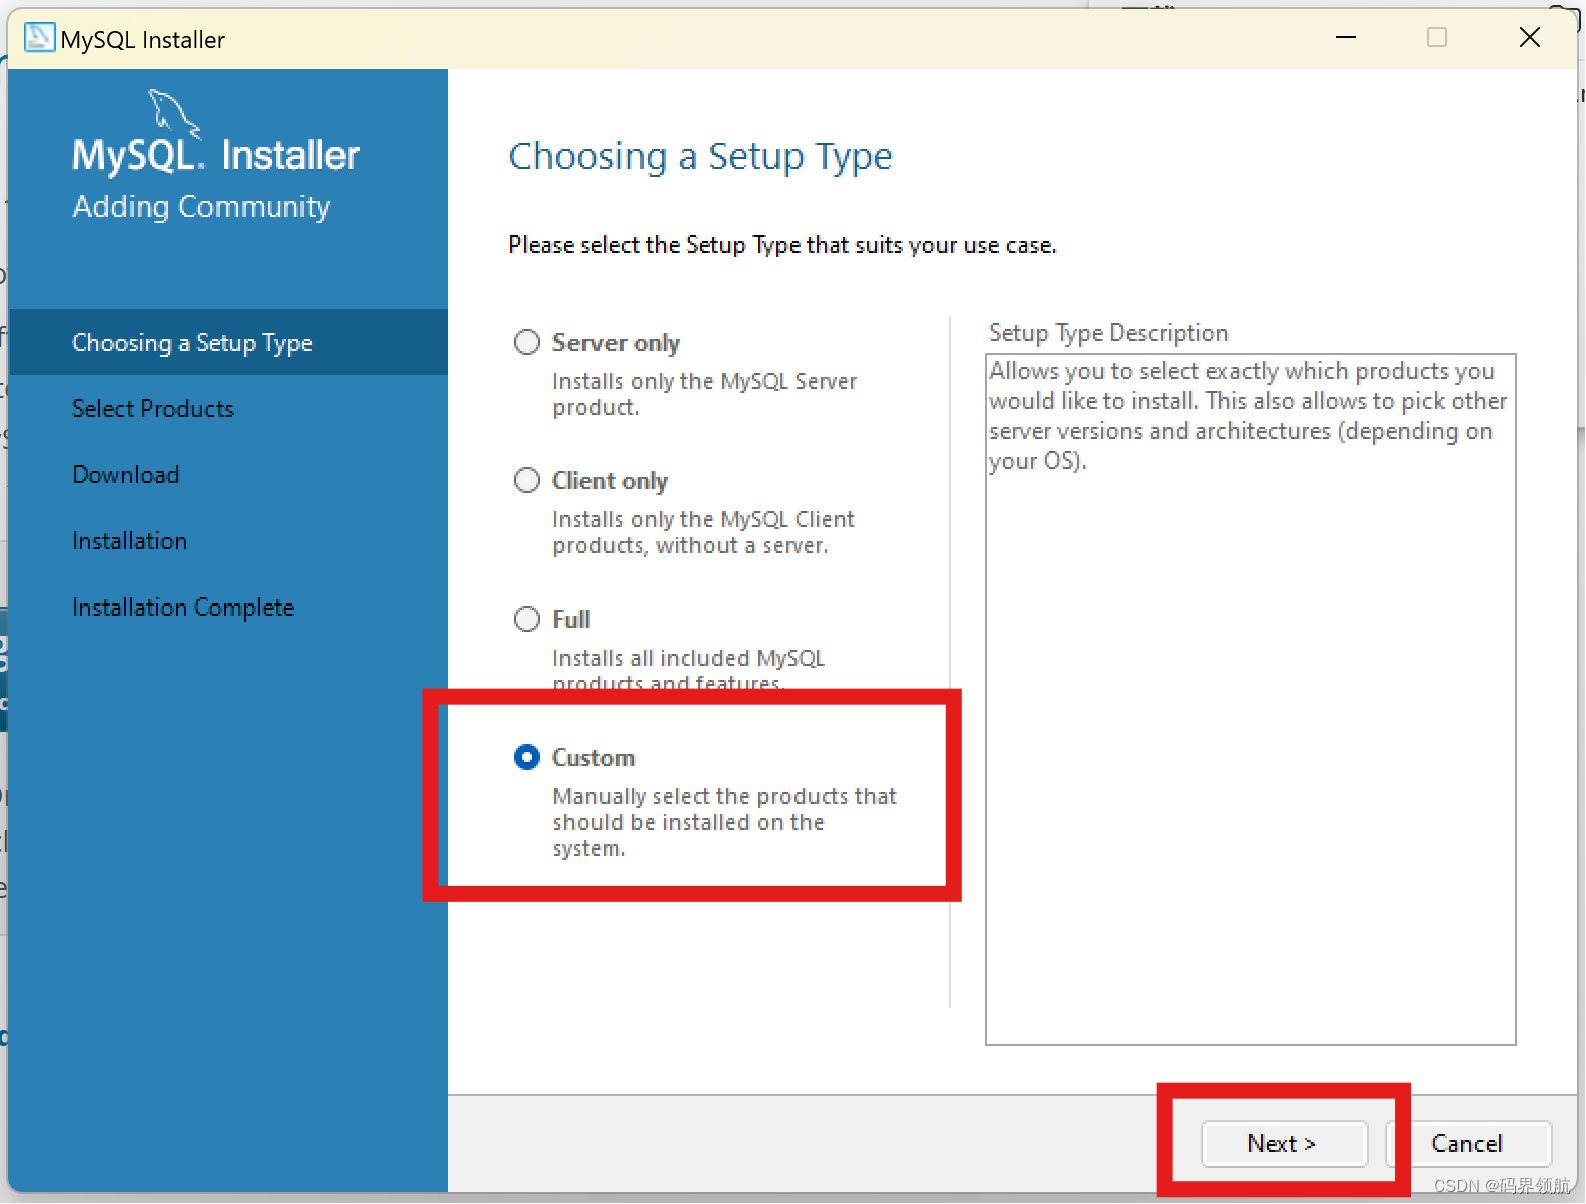The image size is (1586, 1204).
Task: Click the 'Adding Community' subtitle text
Action: pyautogui.click(x=201, y=207)
